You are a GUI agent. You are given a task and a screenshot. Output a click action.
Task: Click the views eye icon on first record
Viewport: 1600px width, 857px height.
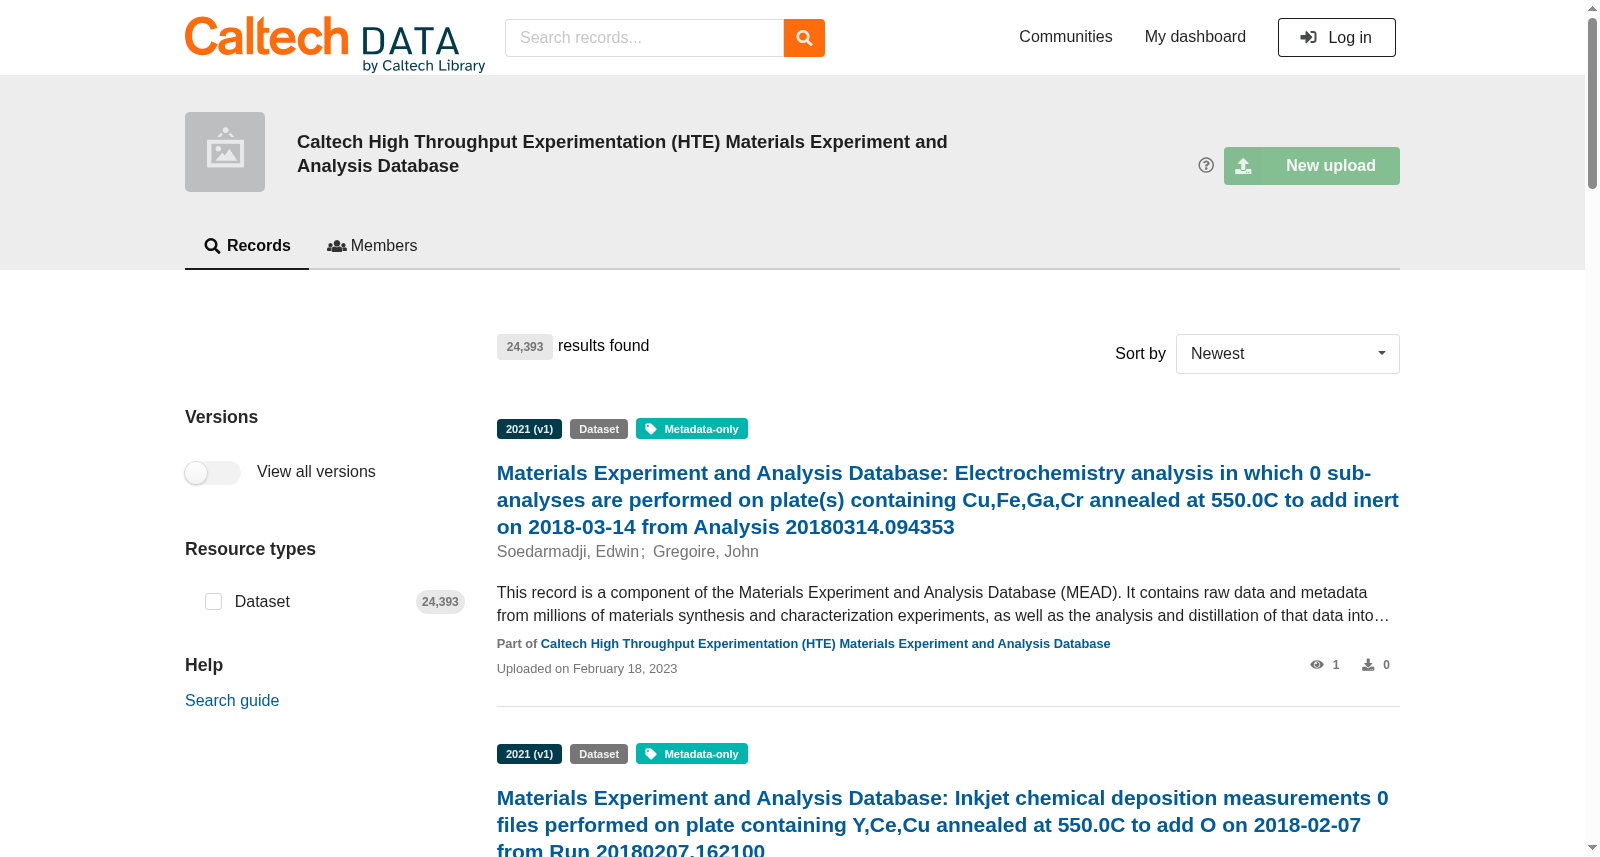click(x=1317, y=665)
